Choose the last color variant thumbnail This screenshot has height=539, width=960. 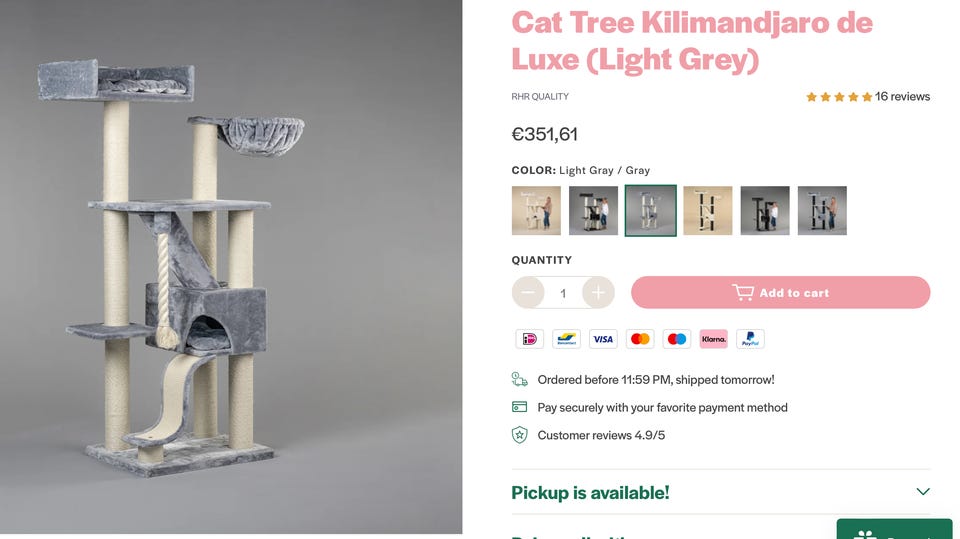click(x=822, y=211)
